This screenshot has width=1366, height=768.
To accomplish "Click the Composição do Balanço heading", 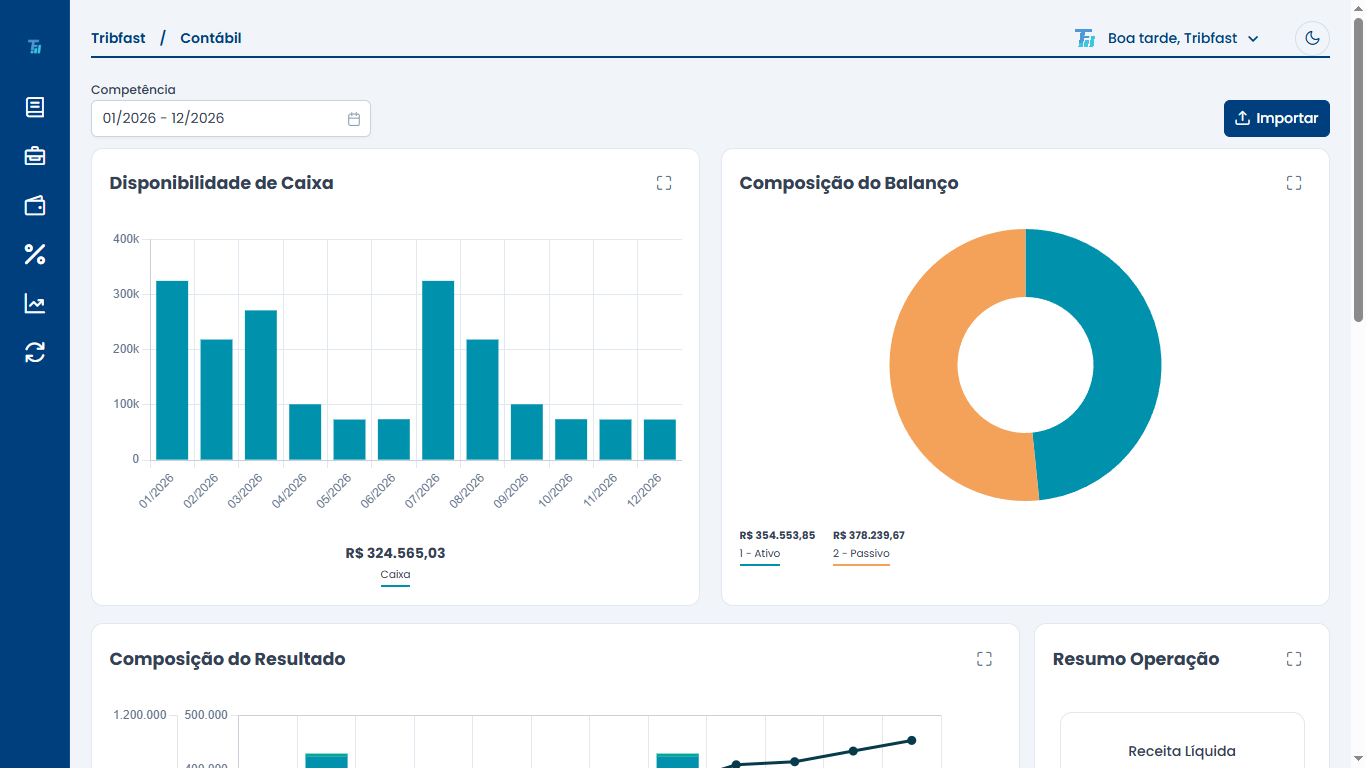I will 849,183.
